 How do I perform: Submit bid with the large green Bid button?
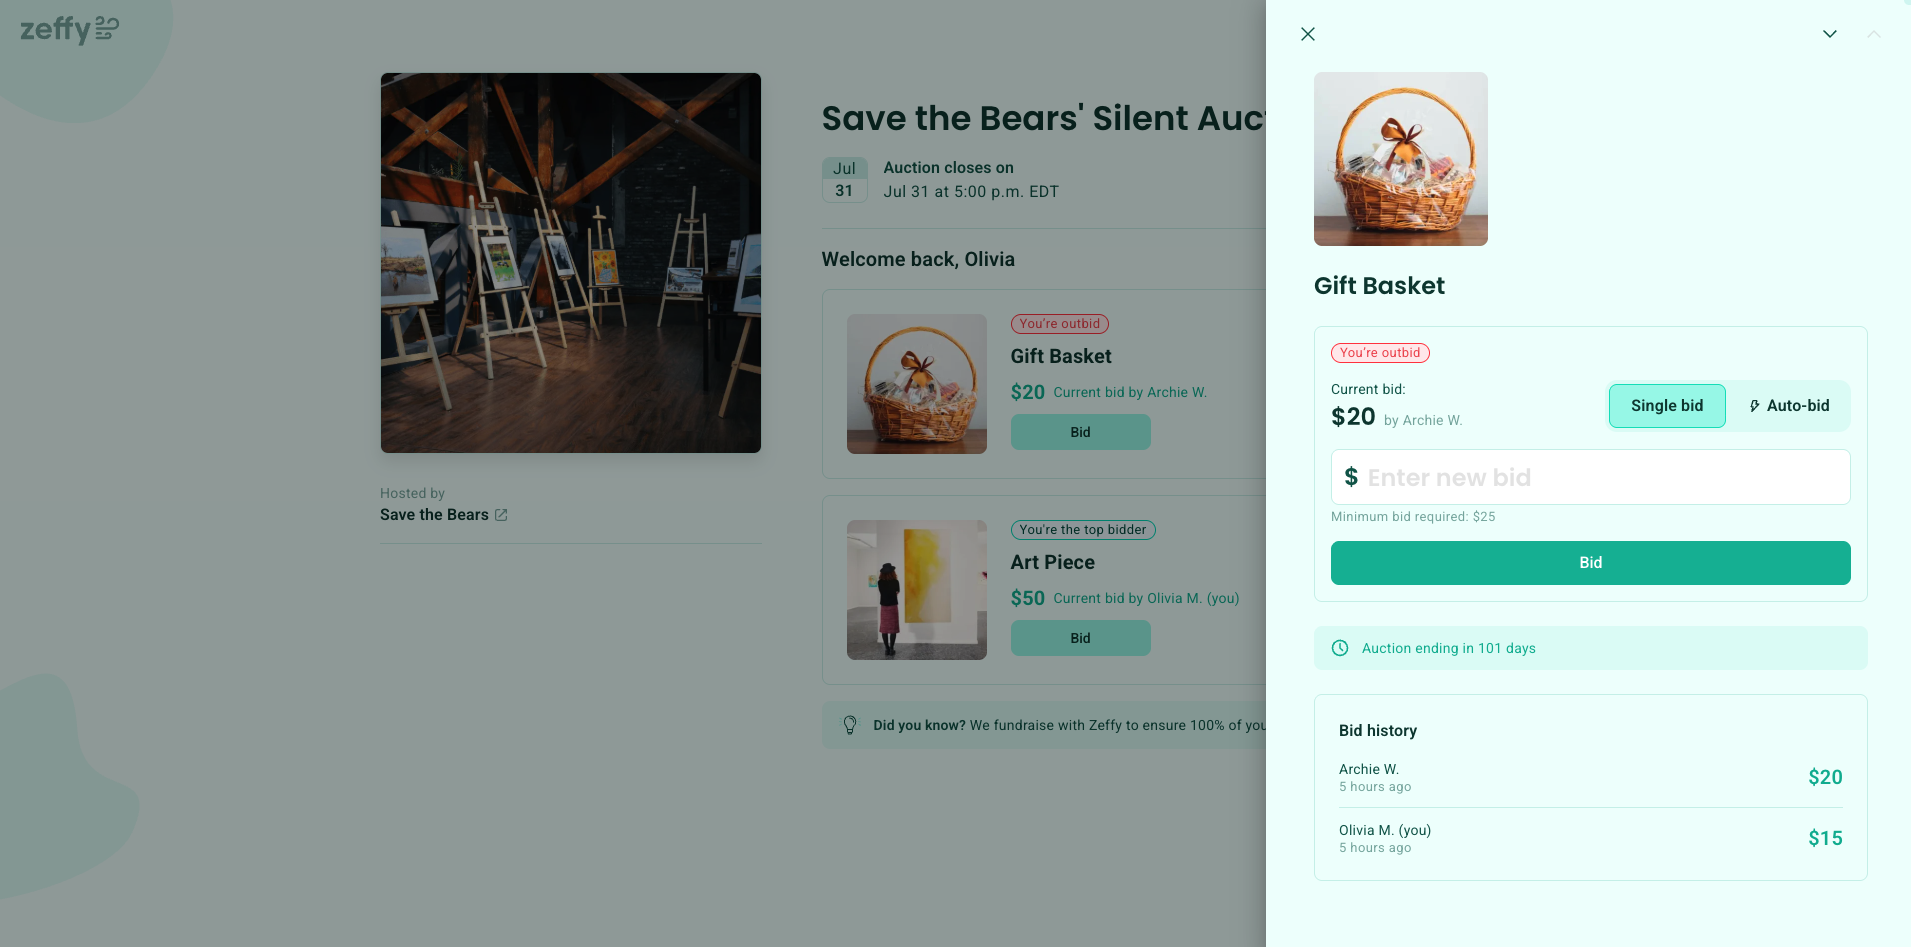tap(1590, 563)
